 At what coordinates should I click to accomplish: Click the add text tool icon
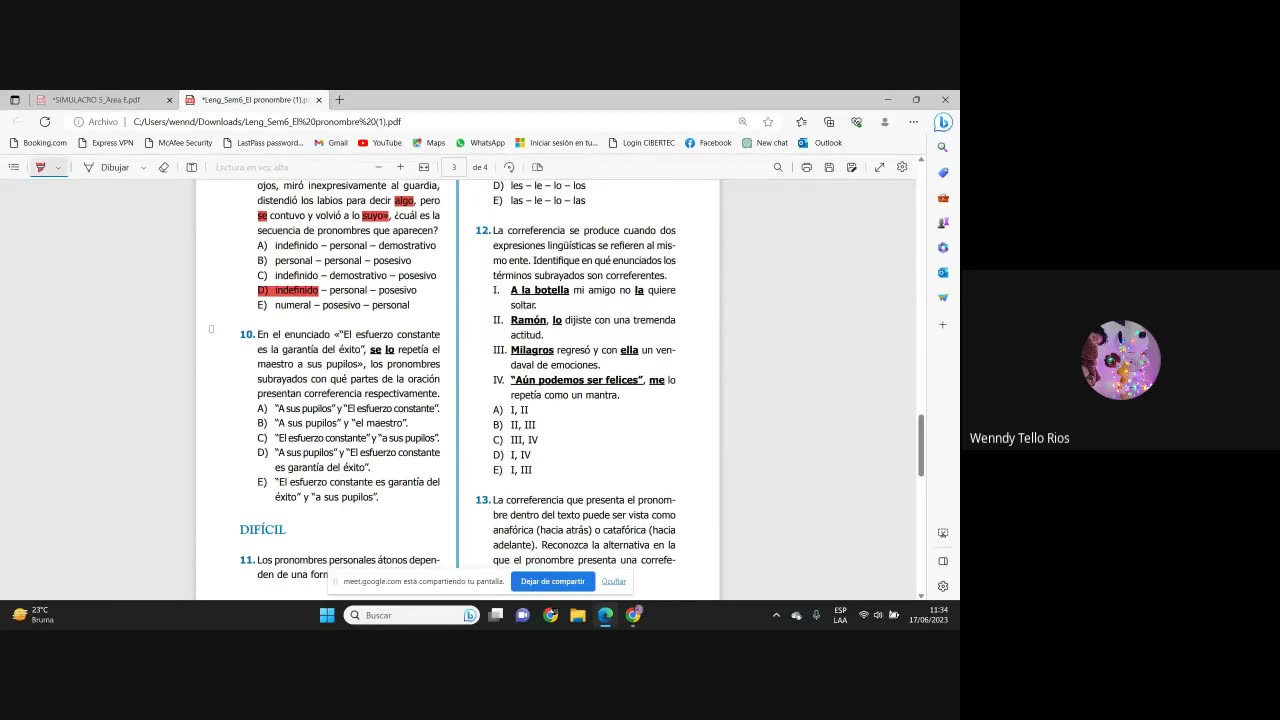tap(191, 167)
